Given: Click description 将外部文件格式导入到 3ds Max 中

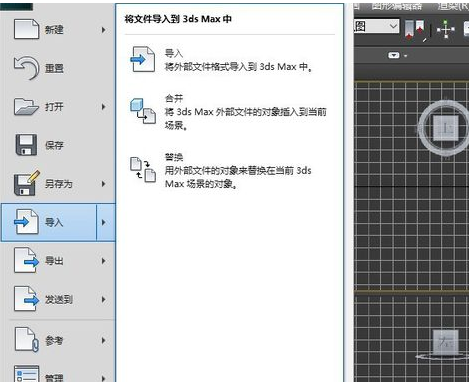Looking at the screenshot, I should (238, 67).
